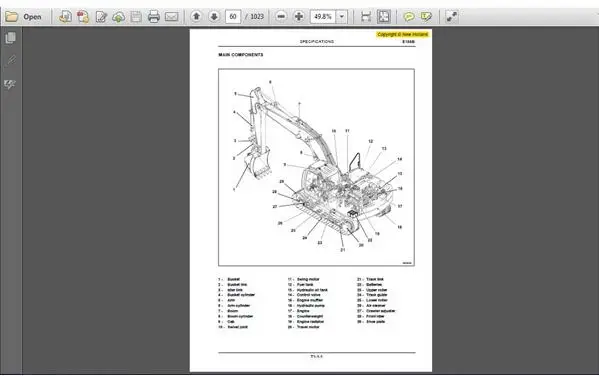Image resolution: width=599 pixels, height=376 pixels.
Task: Print the document using the printer icon
Action: pyautogui.click(x=154, y=17)
